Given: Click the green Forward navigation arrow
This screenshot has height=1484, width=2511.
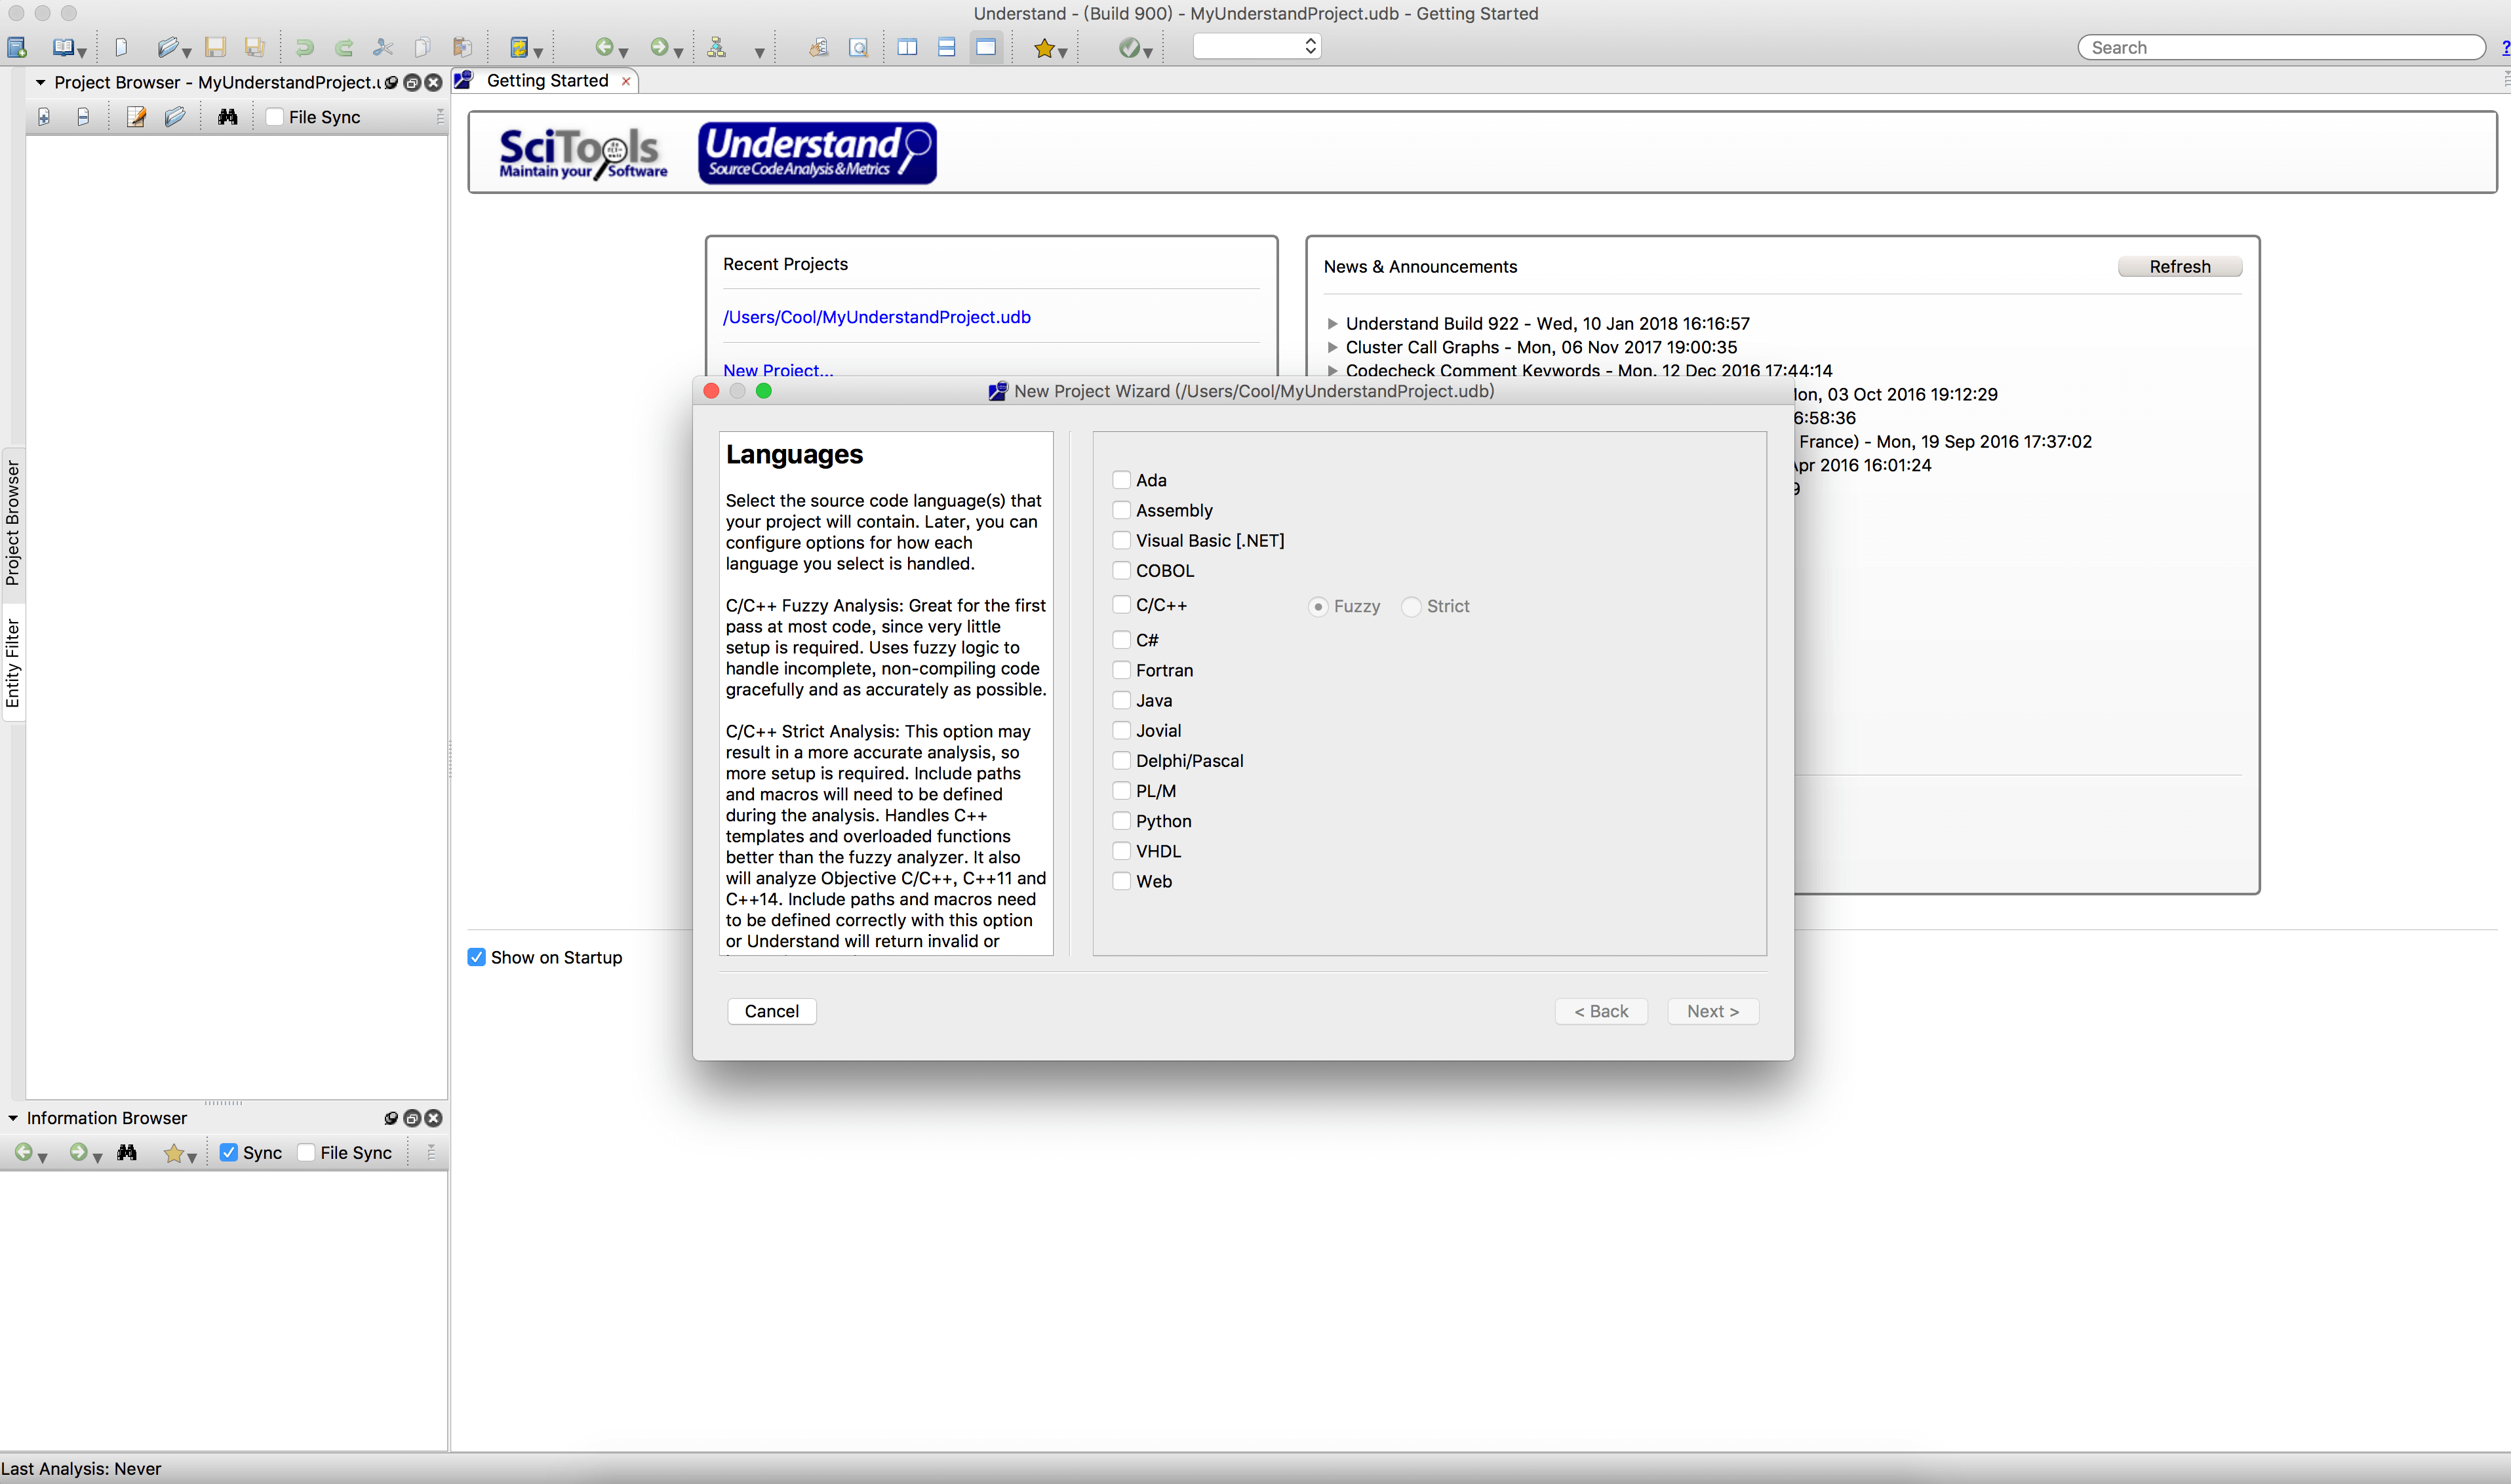Looking at the screenshot, I should coord(659,47).
